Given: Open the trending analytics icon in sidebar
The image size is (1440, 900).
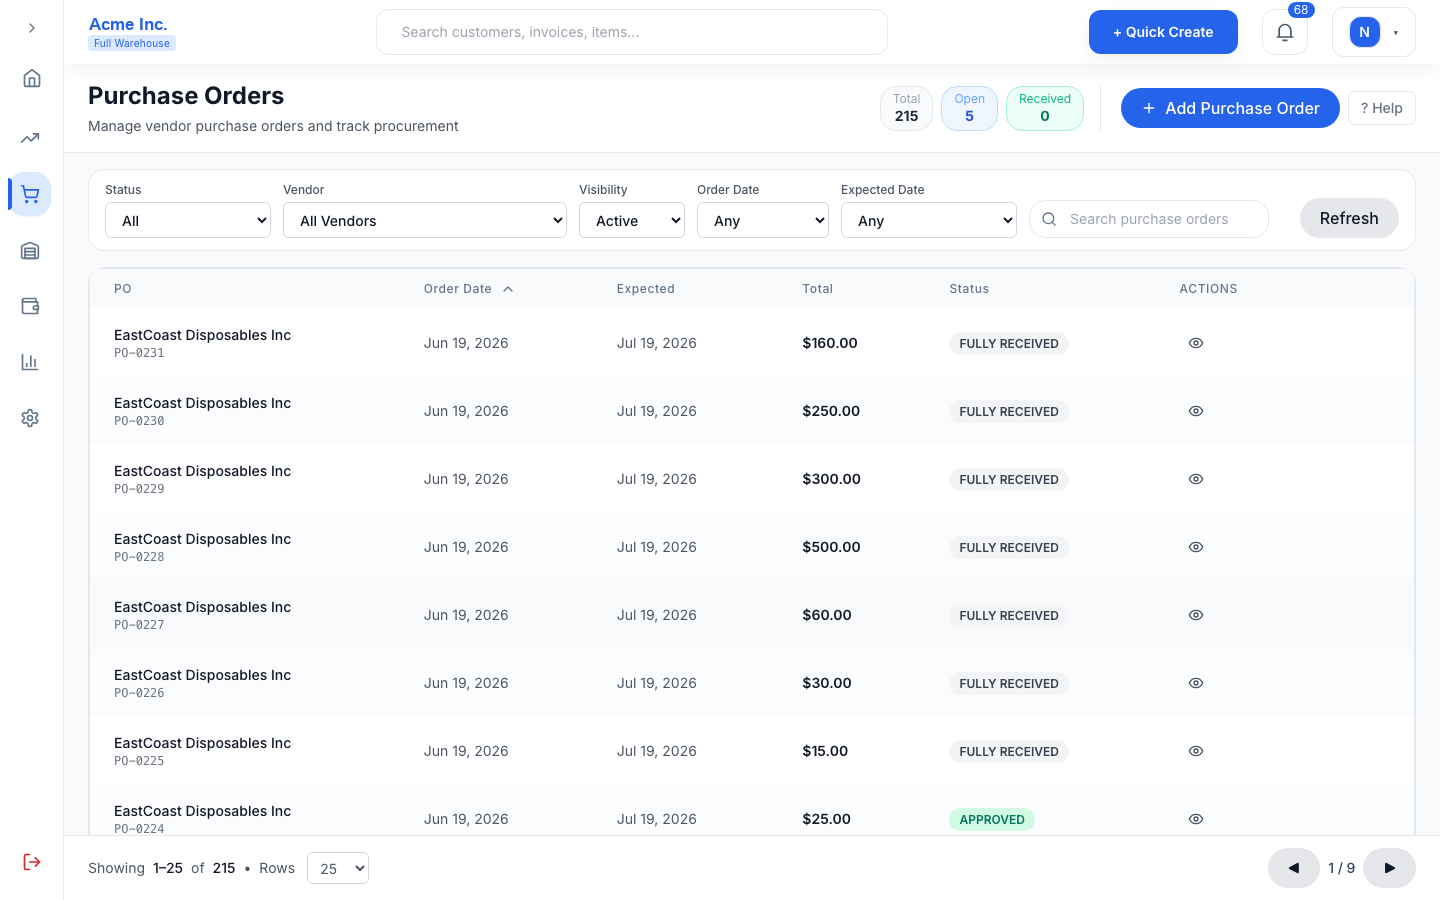Looking at the screenshot, I should pyautogui.click(x=30, y=138).
